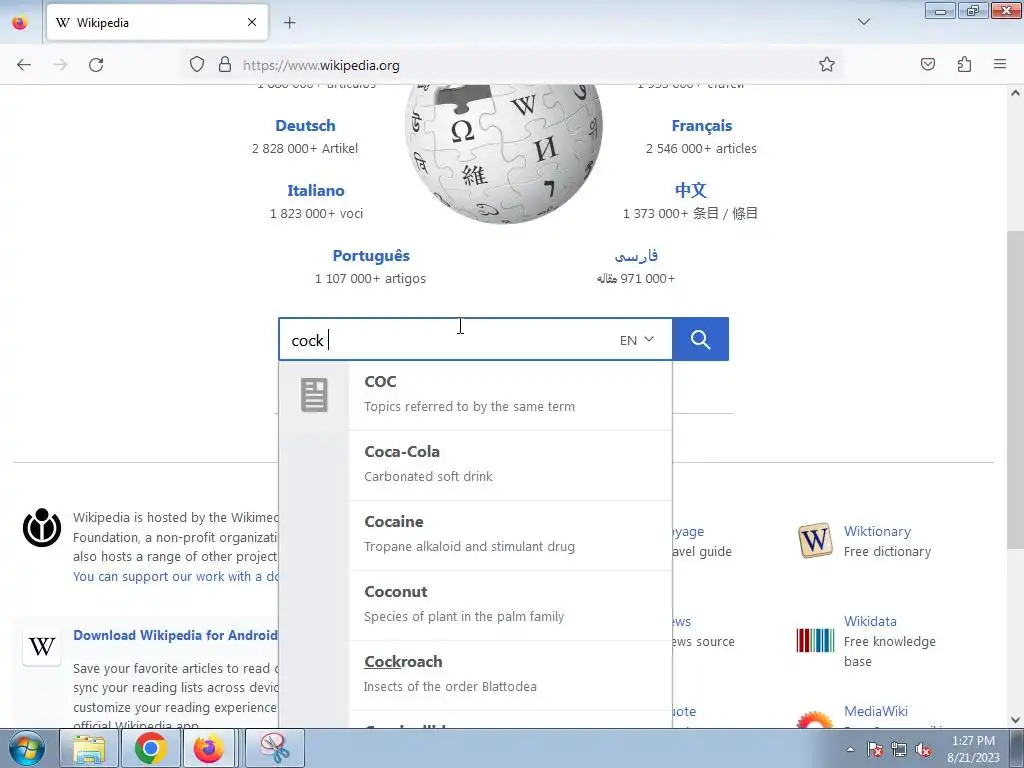
Task: Open the Firefox hamburger application menu
Action: pyautogui.click(x=1000, y=64)
